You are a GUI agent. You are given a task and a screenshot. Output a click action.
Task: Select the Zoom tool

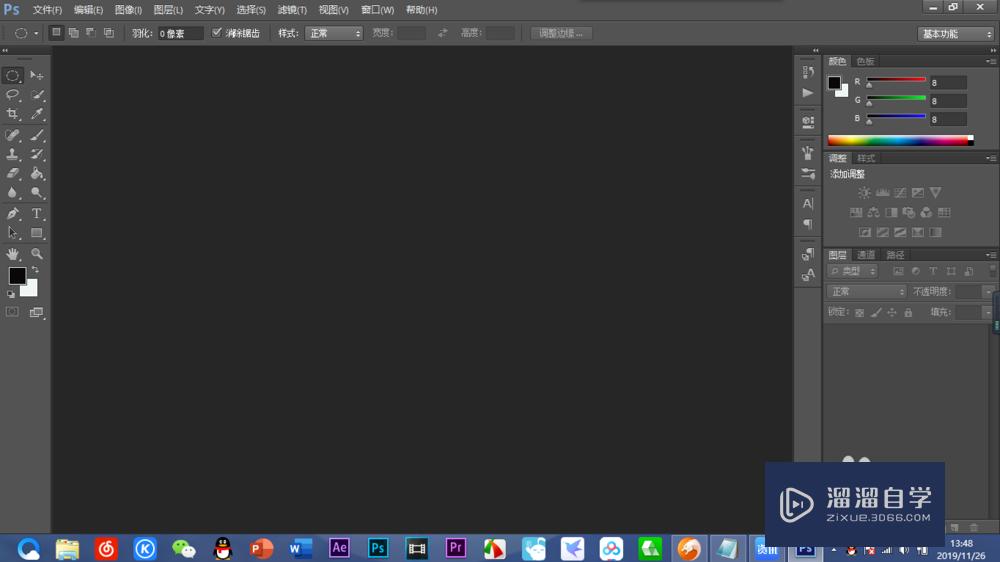37,254
